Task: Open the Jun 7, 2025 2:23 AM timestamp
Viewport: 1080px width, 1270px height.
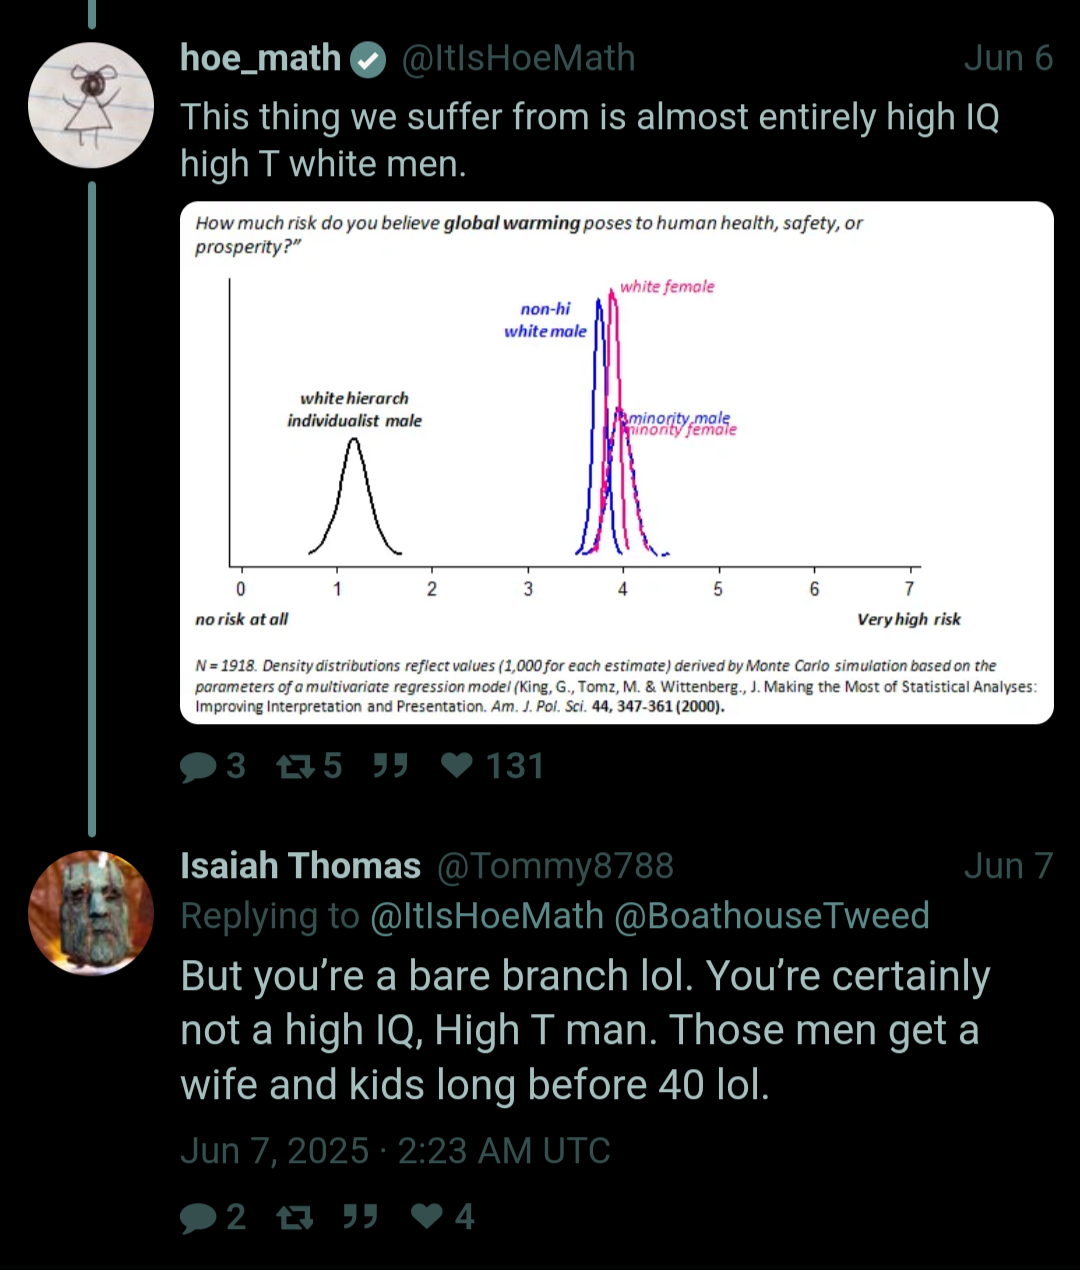Action: point(395,1151)
